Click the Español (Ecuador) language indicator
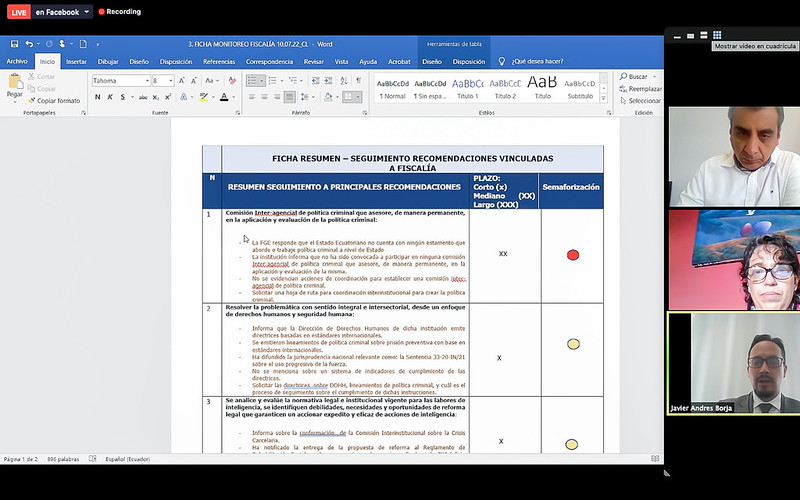800x500 pixels. click(x=128, y=459)
